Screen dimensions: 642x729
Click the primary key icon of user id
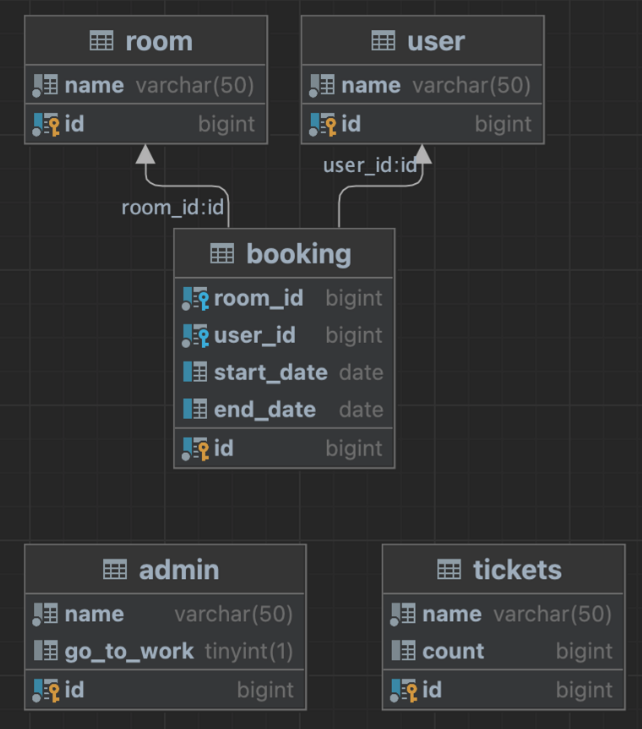[323, 125]
